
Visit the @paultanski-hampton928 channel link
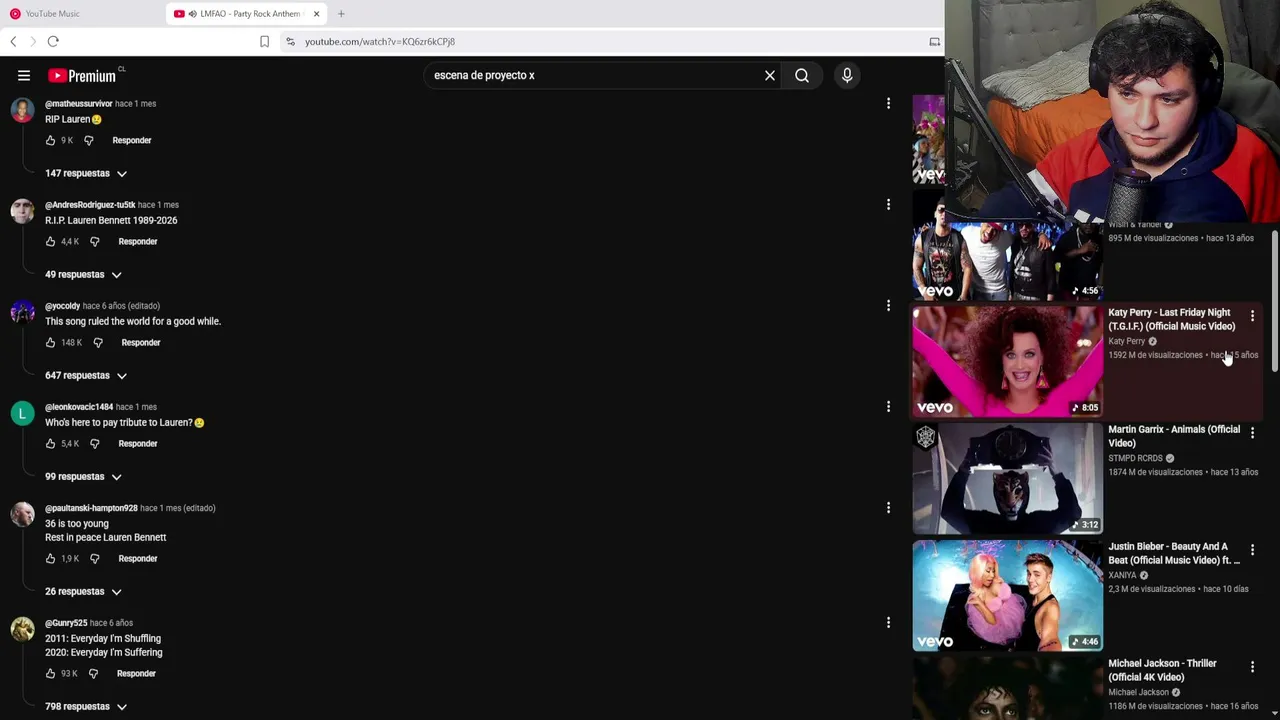[x=91, y=508]
